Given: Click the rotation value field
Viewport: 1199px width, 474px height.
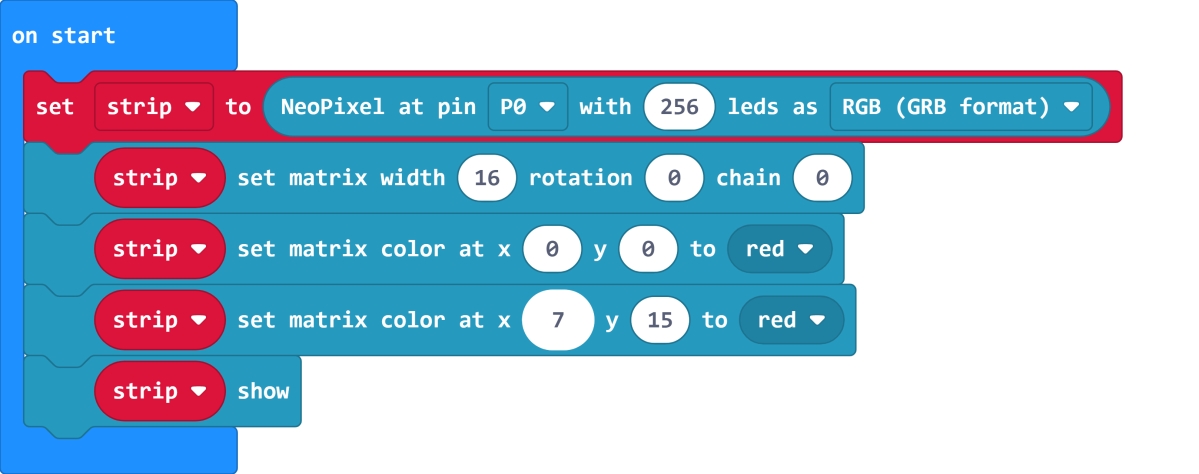Looking at the screenshot, I should click(675, 178).
